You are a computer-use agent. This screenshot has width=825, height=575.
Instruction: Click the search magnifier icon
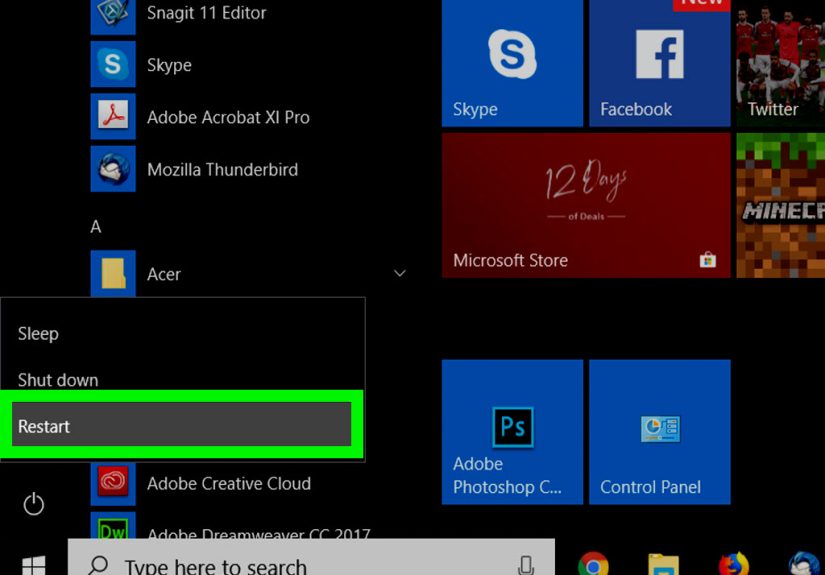[98, 566]
